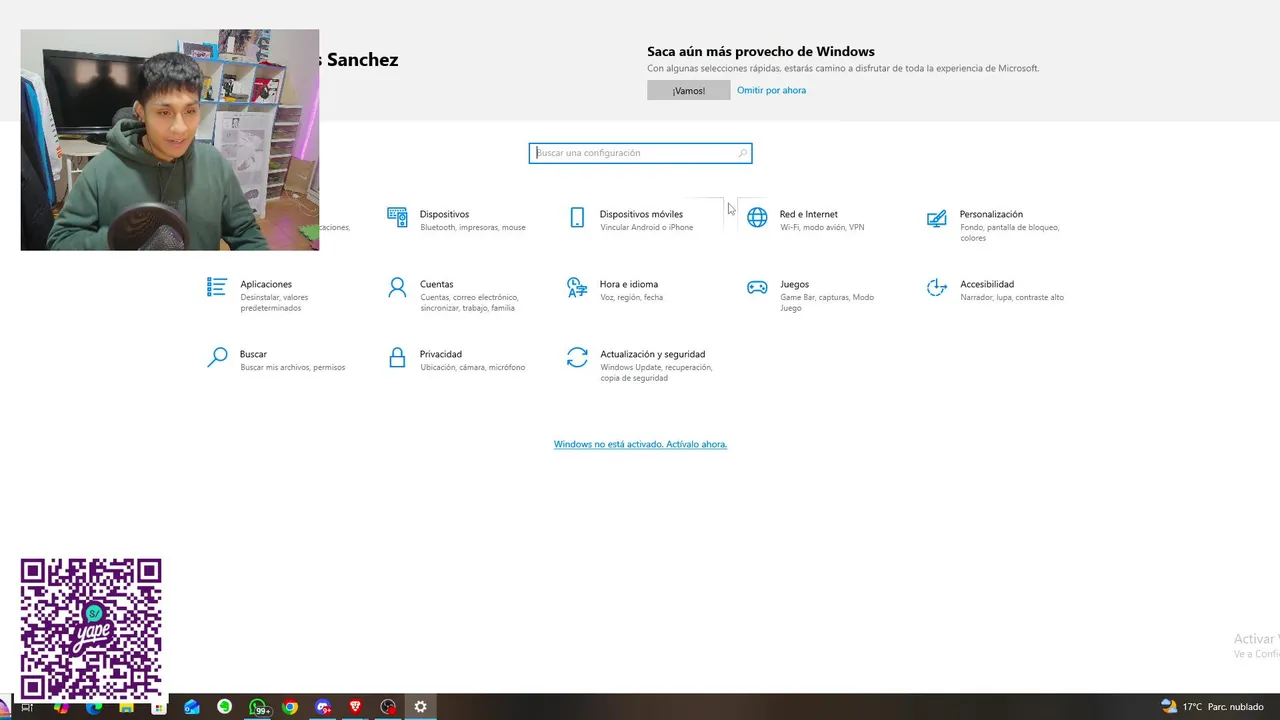The image size is (1280, 720).
Task: Click the magnifier icon inside the search box
Action: (x=742, y=153)
